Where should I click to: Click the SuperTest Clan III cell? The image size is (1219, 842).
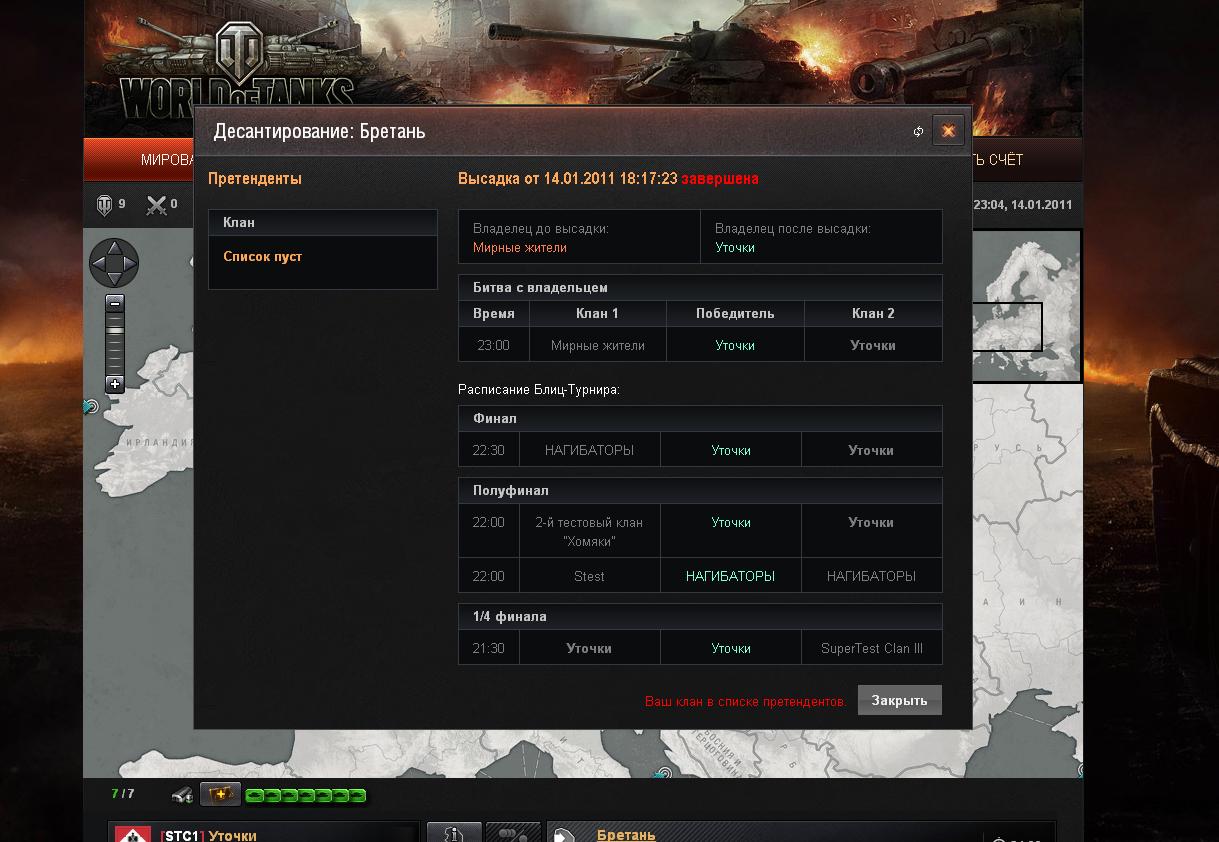tap(872, 648)
